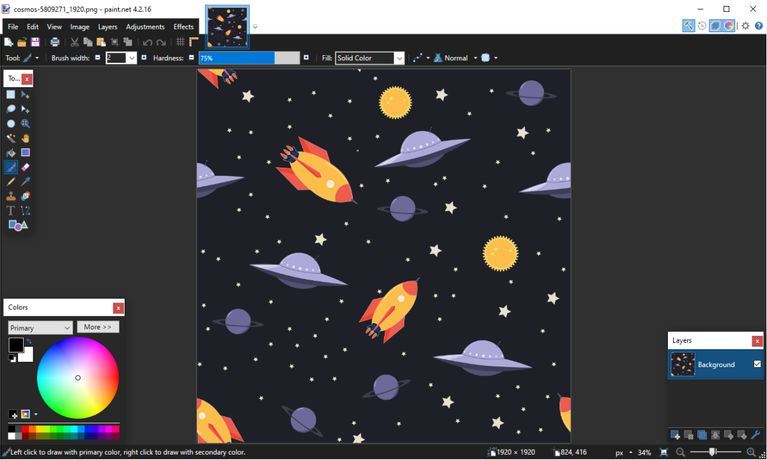
Task: Click the Hardness slider bar
Action: 249,58
